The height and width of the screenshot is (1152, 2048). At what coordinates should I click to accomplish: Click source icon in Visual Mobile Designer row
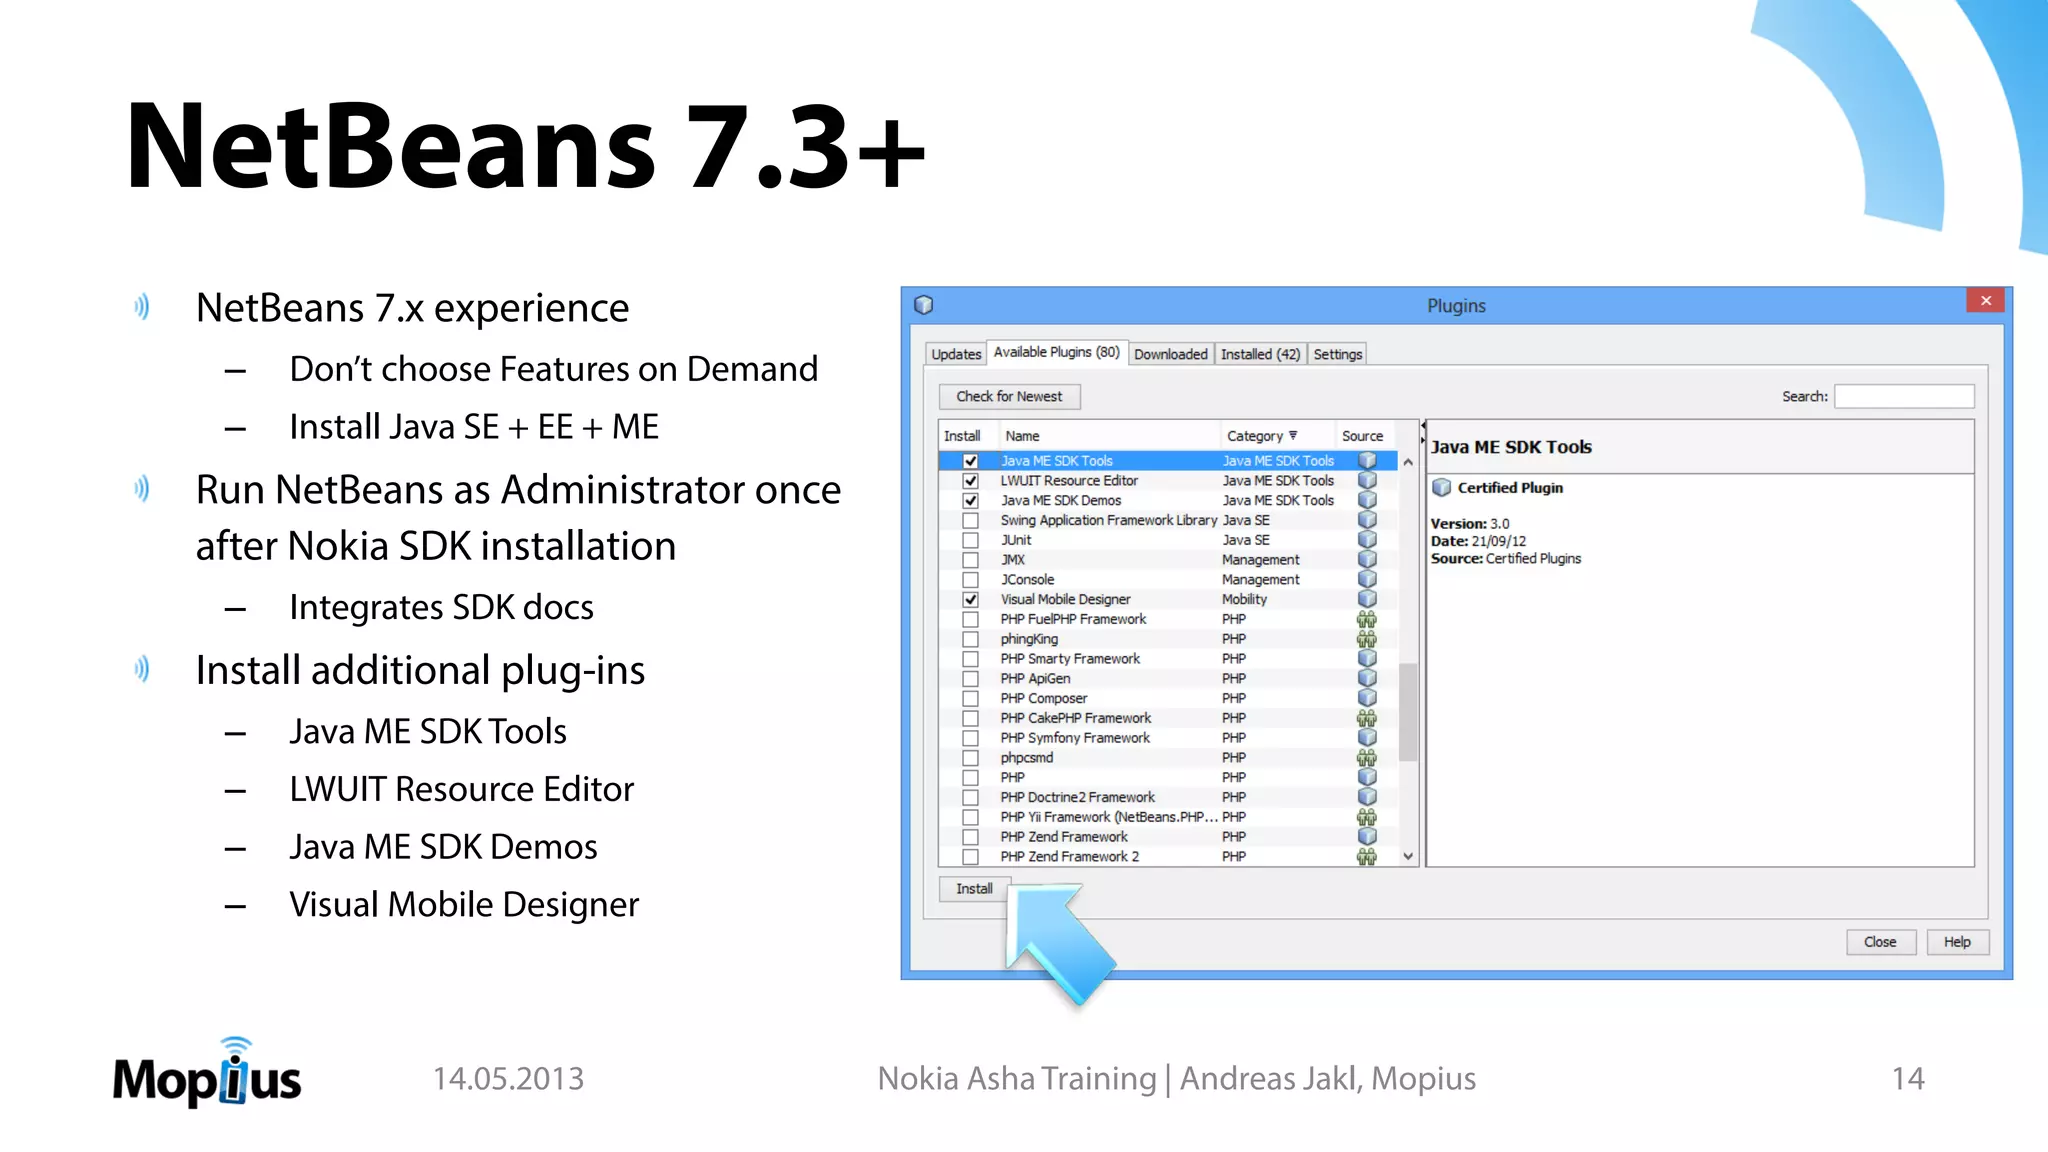click(x=1367, y=599)
